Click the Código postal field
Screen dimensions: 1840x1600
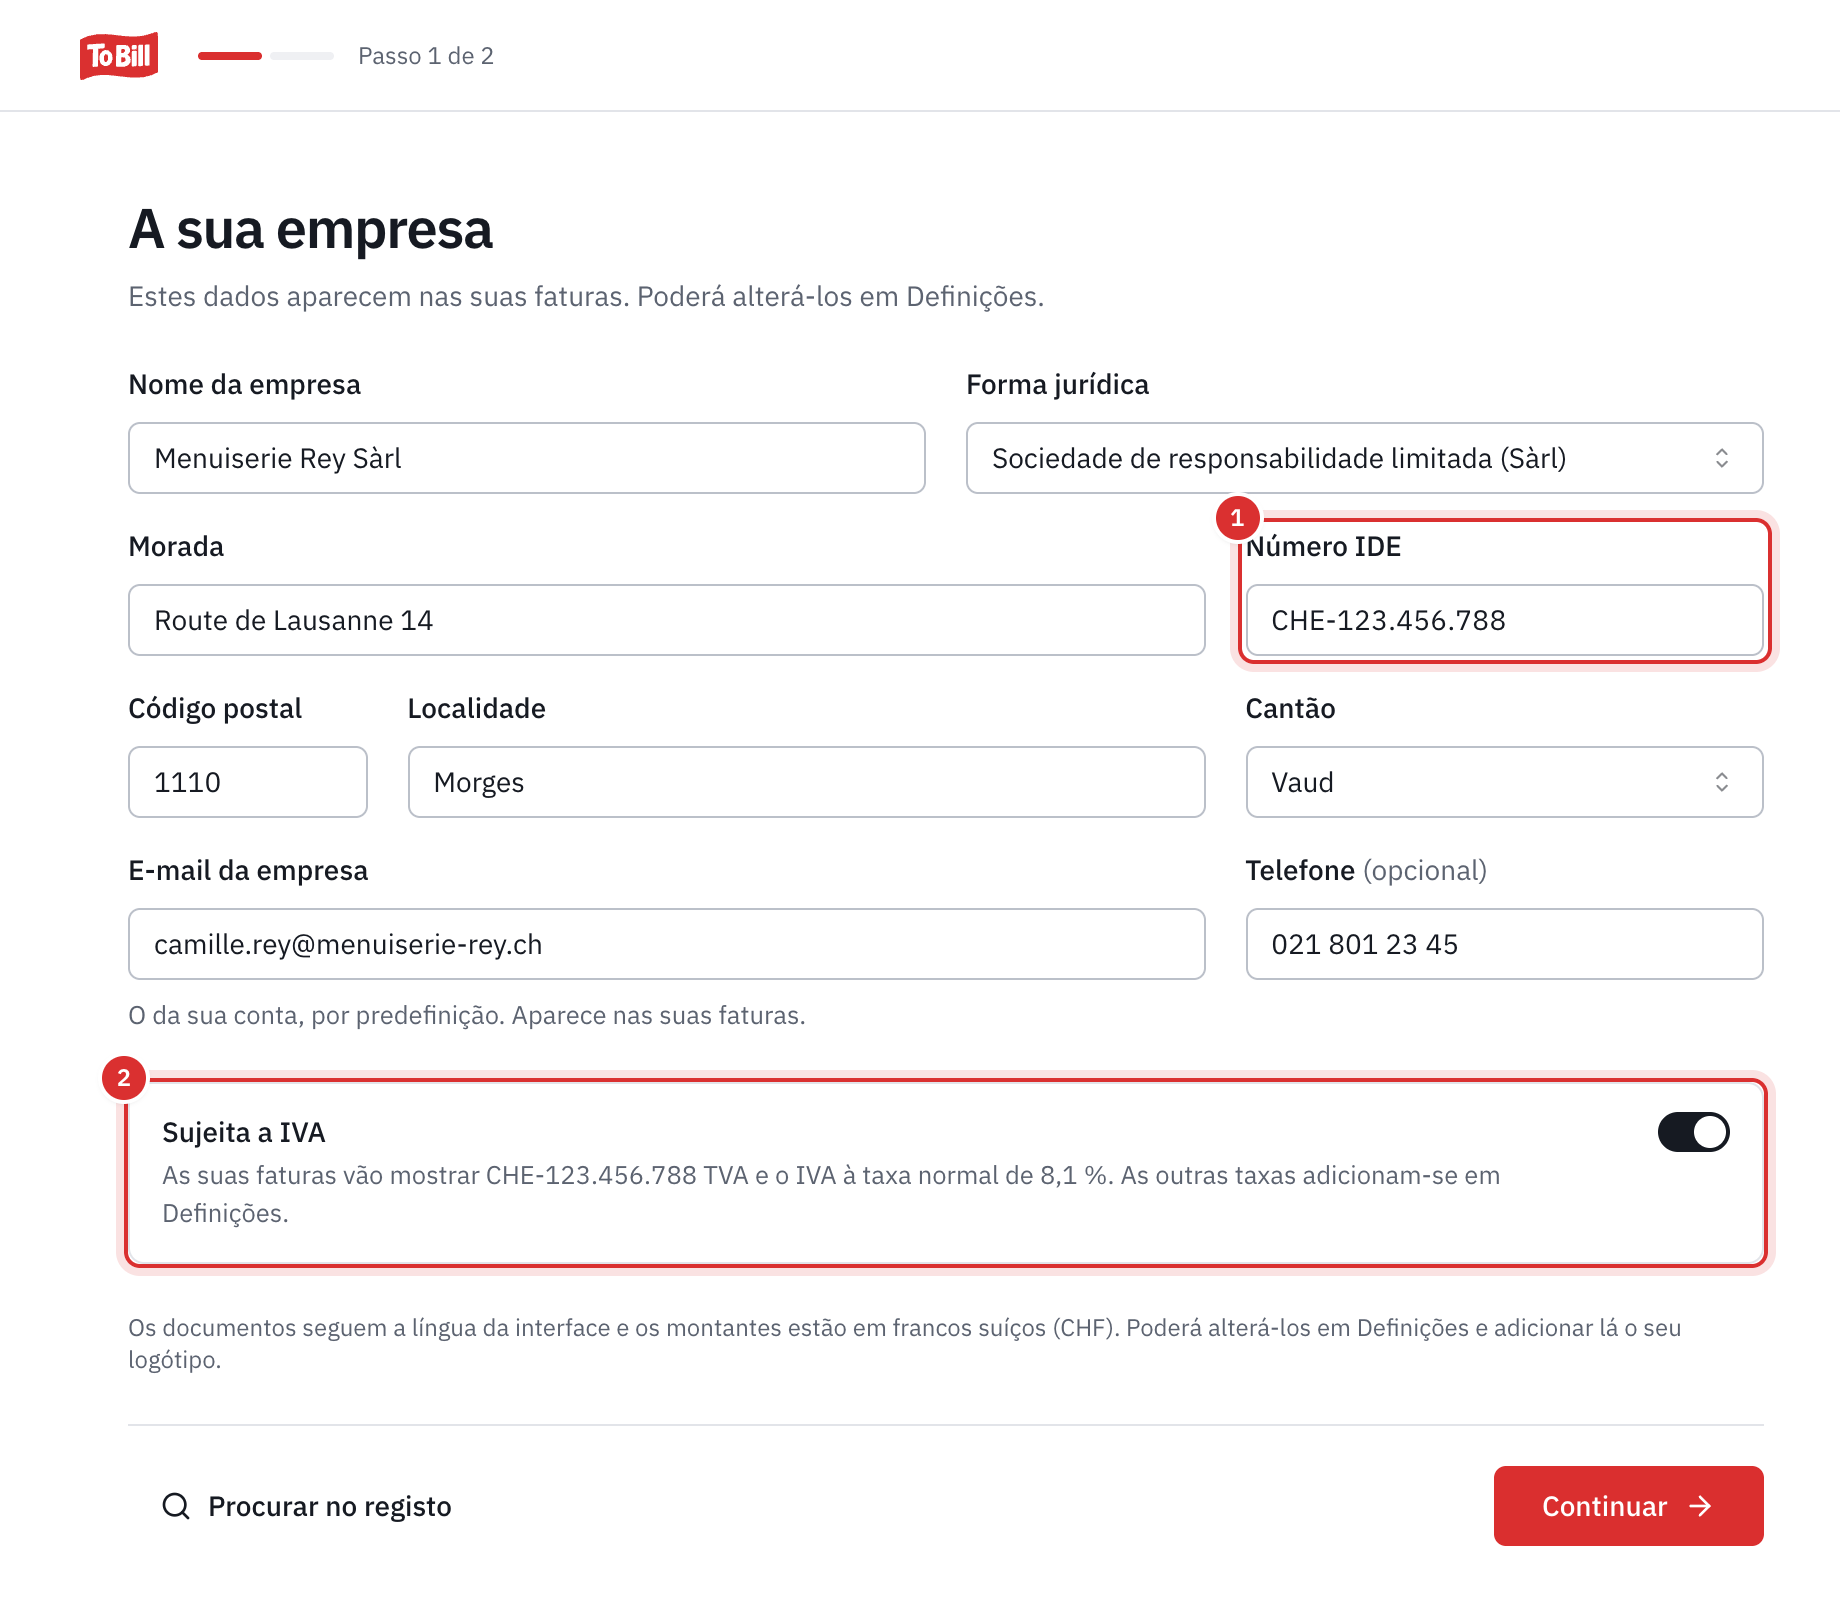point(248,782)
